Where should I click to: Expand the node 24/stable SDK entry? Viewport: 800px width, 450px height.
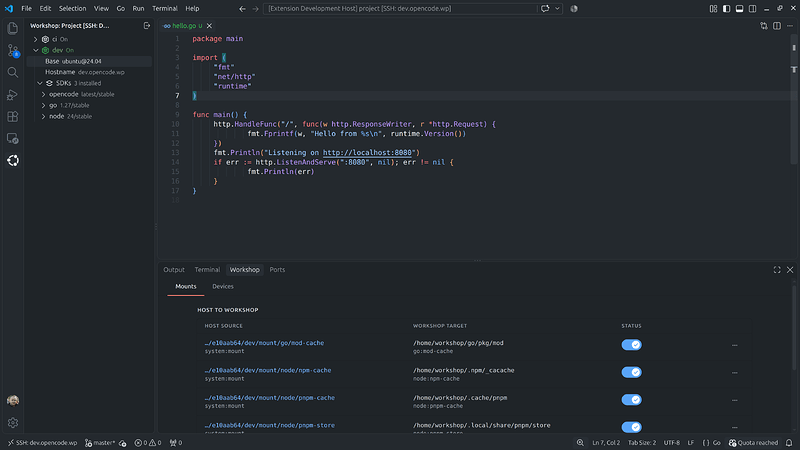(43, 116)
